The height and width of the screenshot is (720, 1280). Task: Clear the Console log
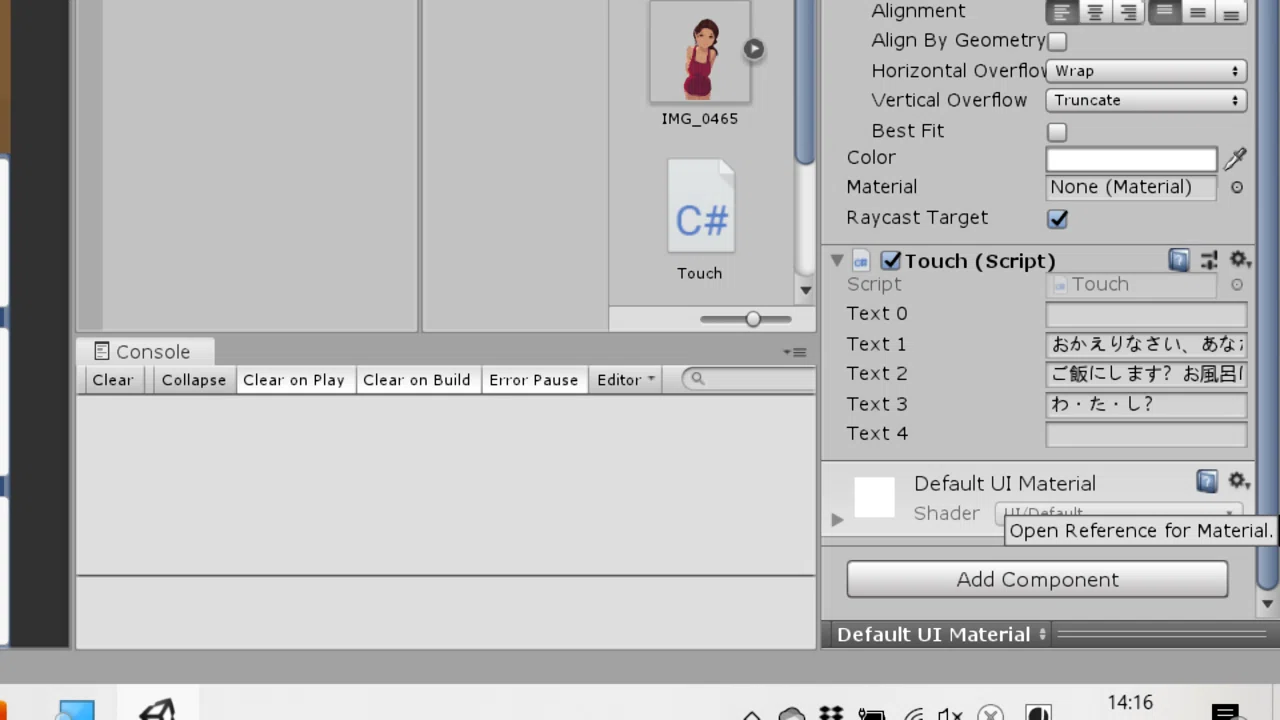click(113, 380)
